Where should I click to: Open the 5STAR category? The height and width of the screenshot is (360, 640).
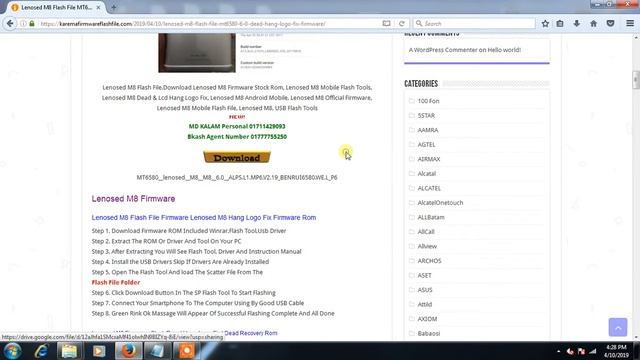point(426,116)
